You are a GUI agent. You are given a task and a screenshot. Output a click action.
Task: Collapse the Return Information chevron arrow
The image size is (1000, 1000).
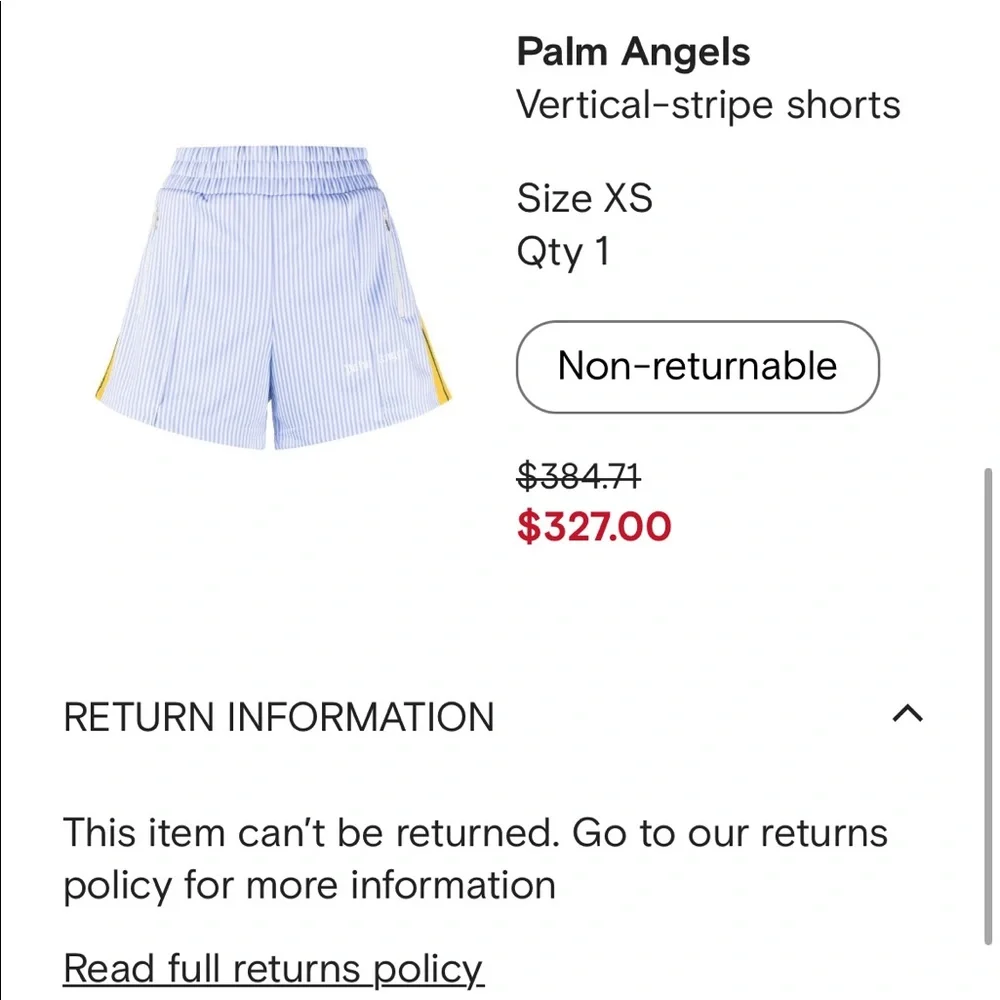(x=907, y=714)
